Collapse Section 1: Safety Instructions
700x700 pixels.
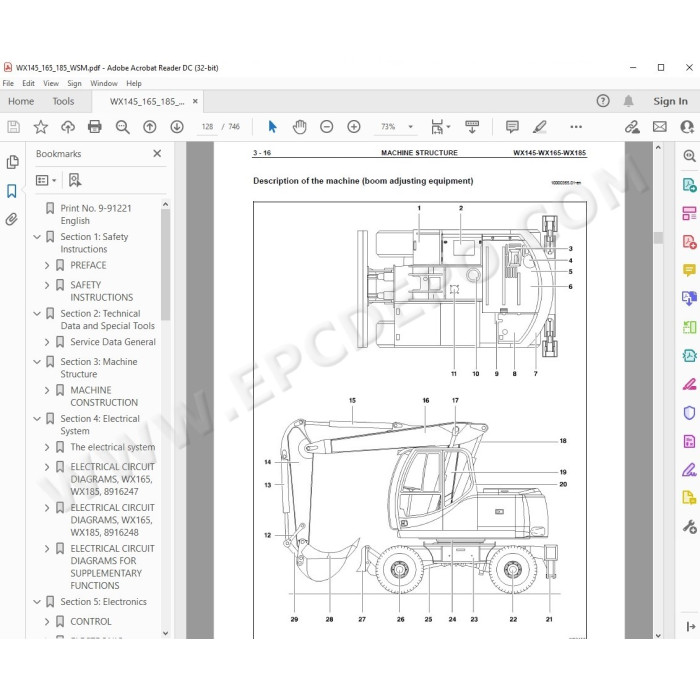37,237
